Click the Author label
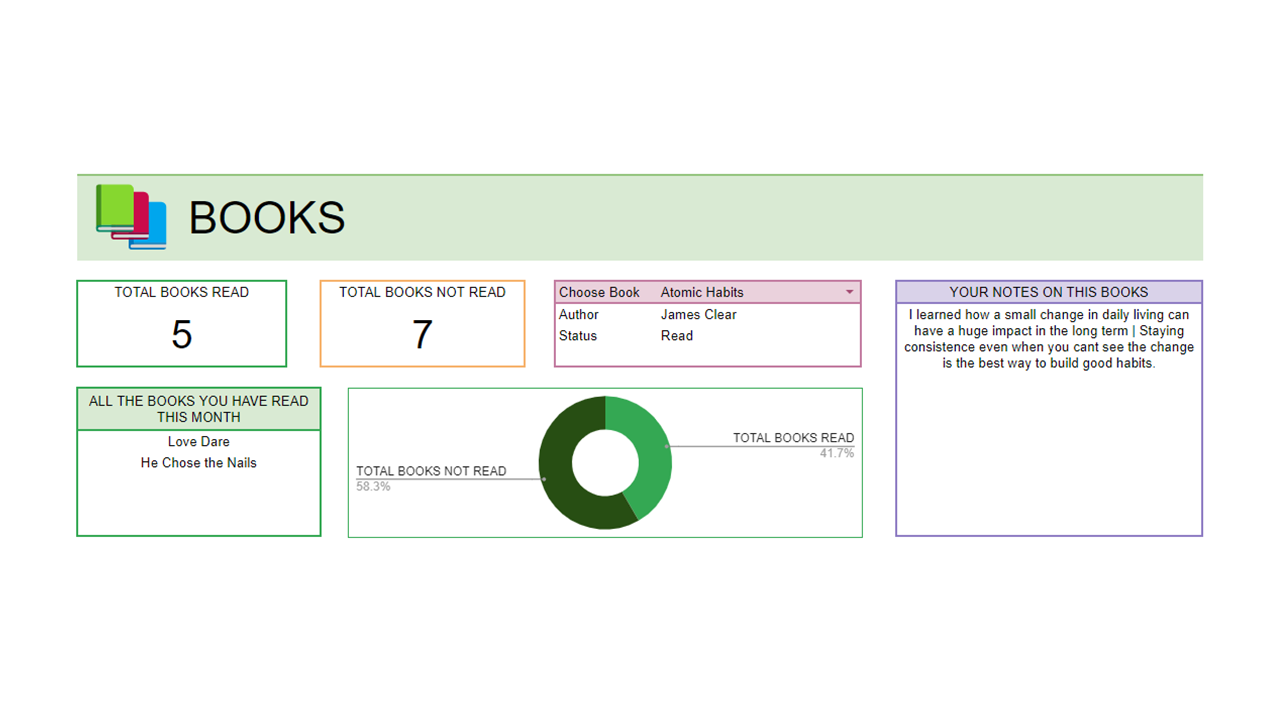This screenshot has height=720, width=1280. [x=578, y=314]
